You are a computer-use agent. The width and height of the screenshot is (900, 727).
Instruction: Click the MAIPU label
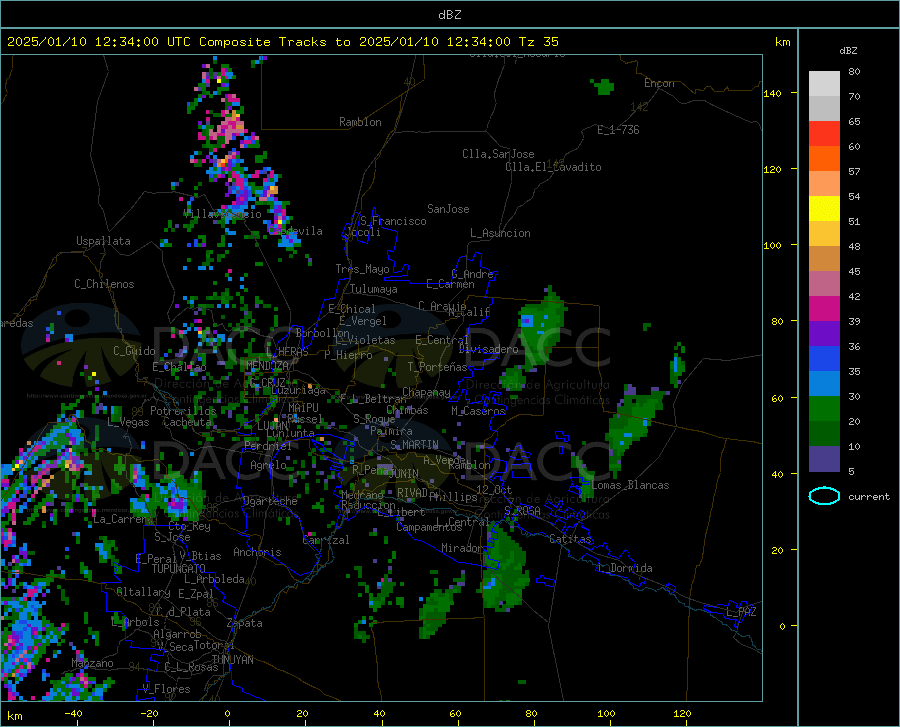tap(303, 407)
